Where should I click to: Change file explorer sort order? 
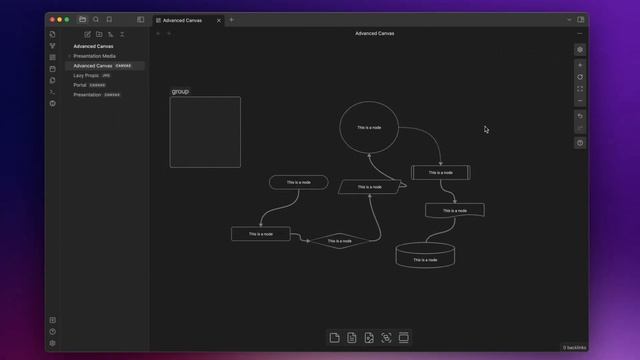point(111,34)
